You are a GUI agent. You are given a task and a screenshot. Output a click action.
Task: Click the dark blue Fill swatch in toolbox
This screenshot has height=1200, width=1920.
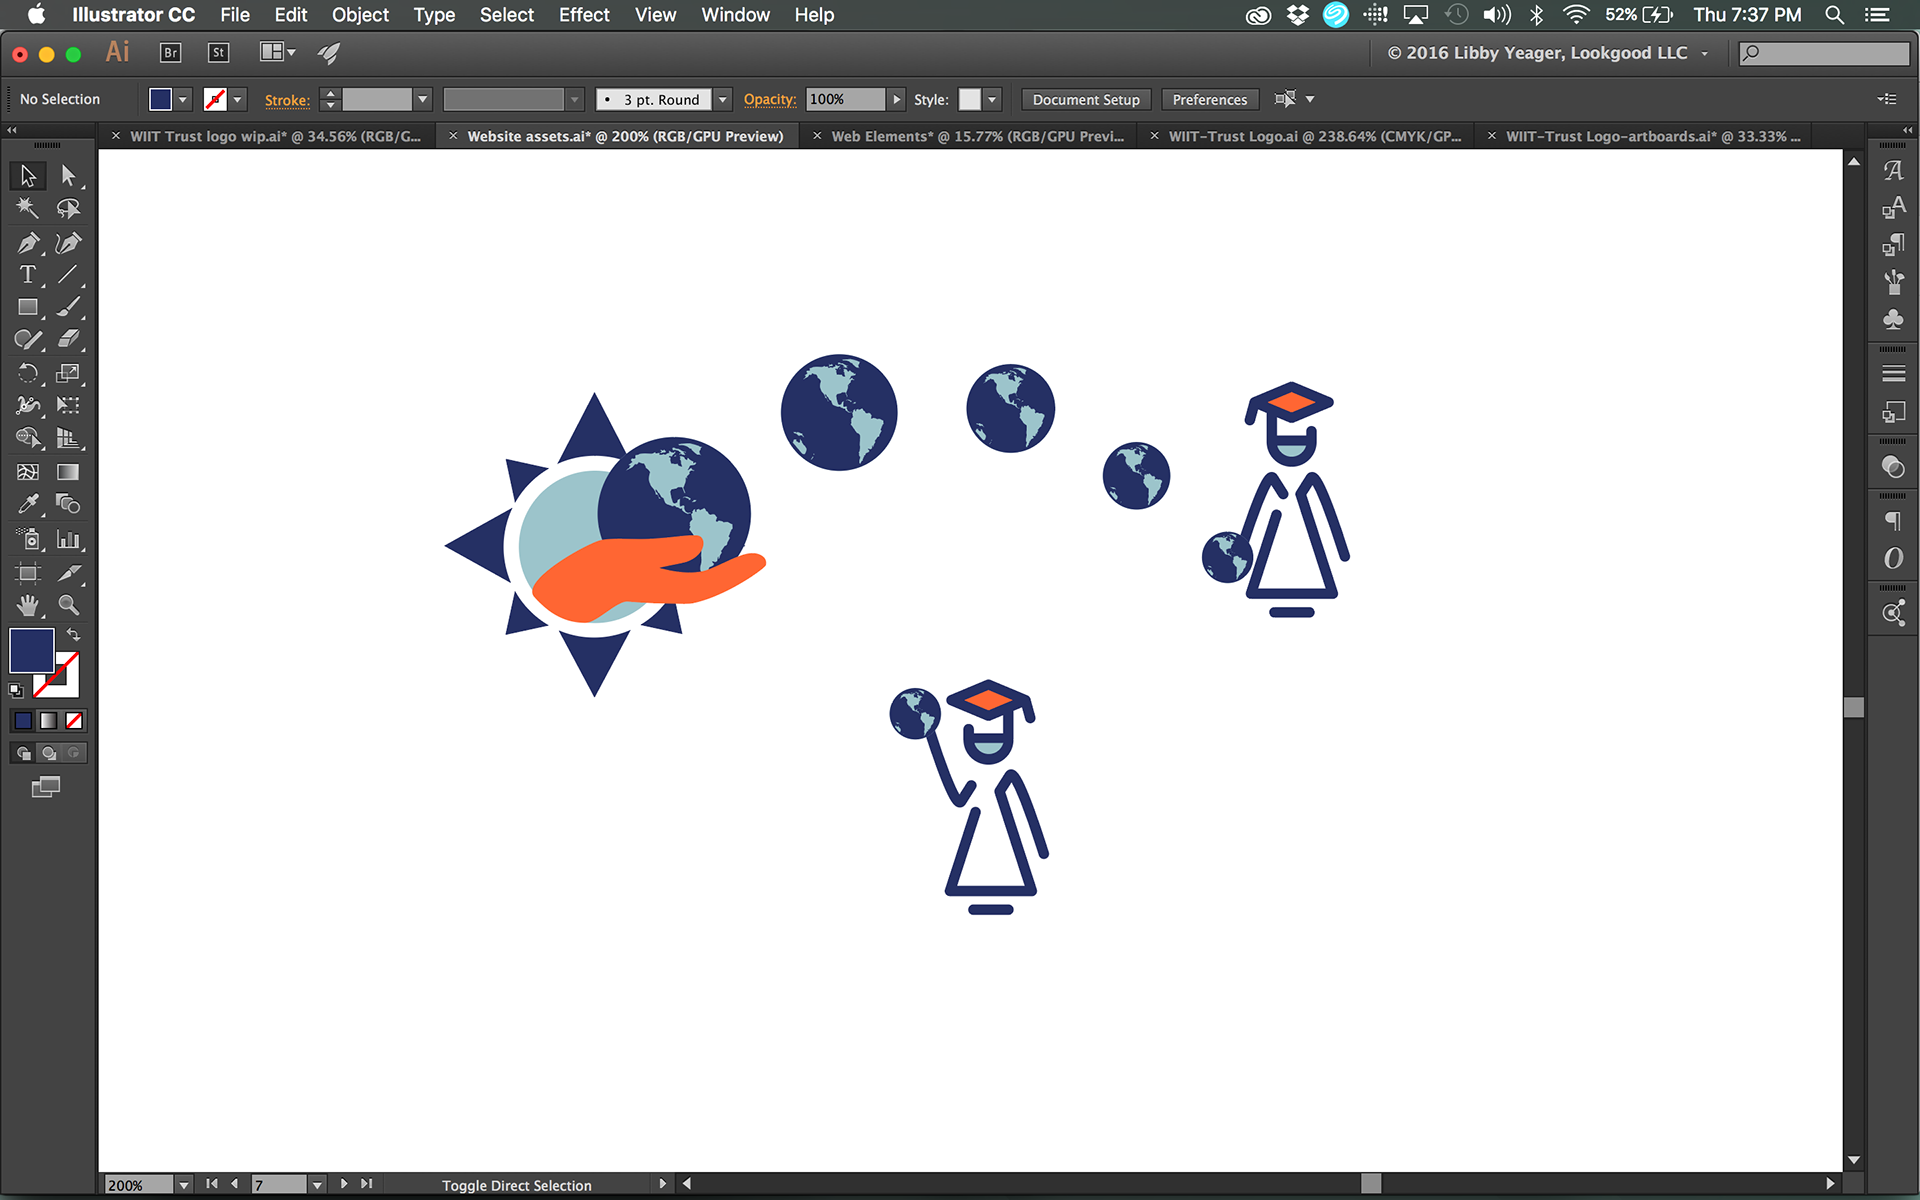click(30, 650)
